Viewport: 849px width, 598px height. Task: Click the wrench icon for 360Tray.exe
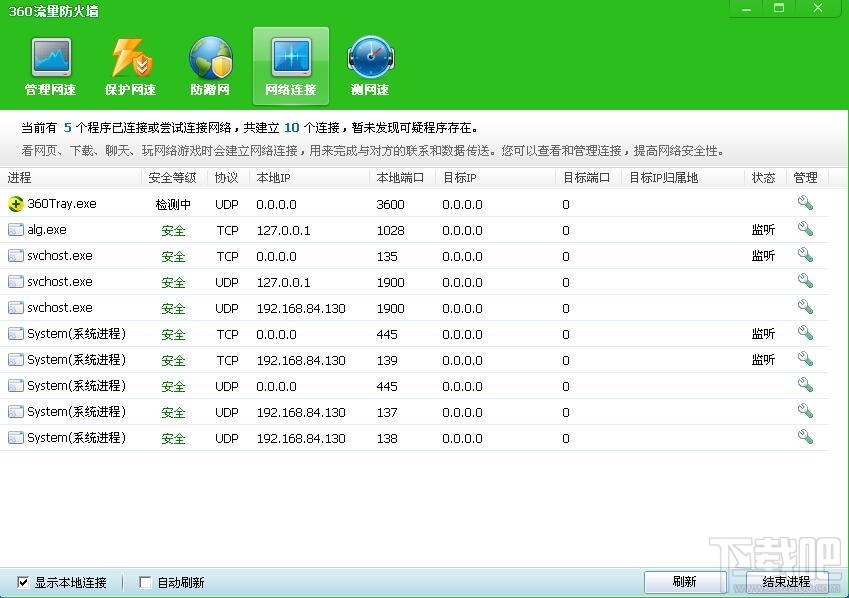point(805,203)
